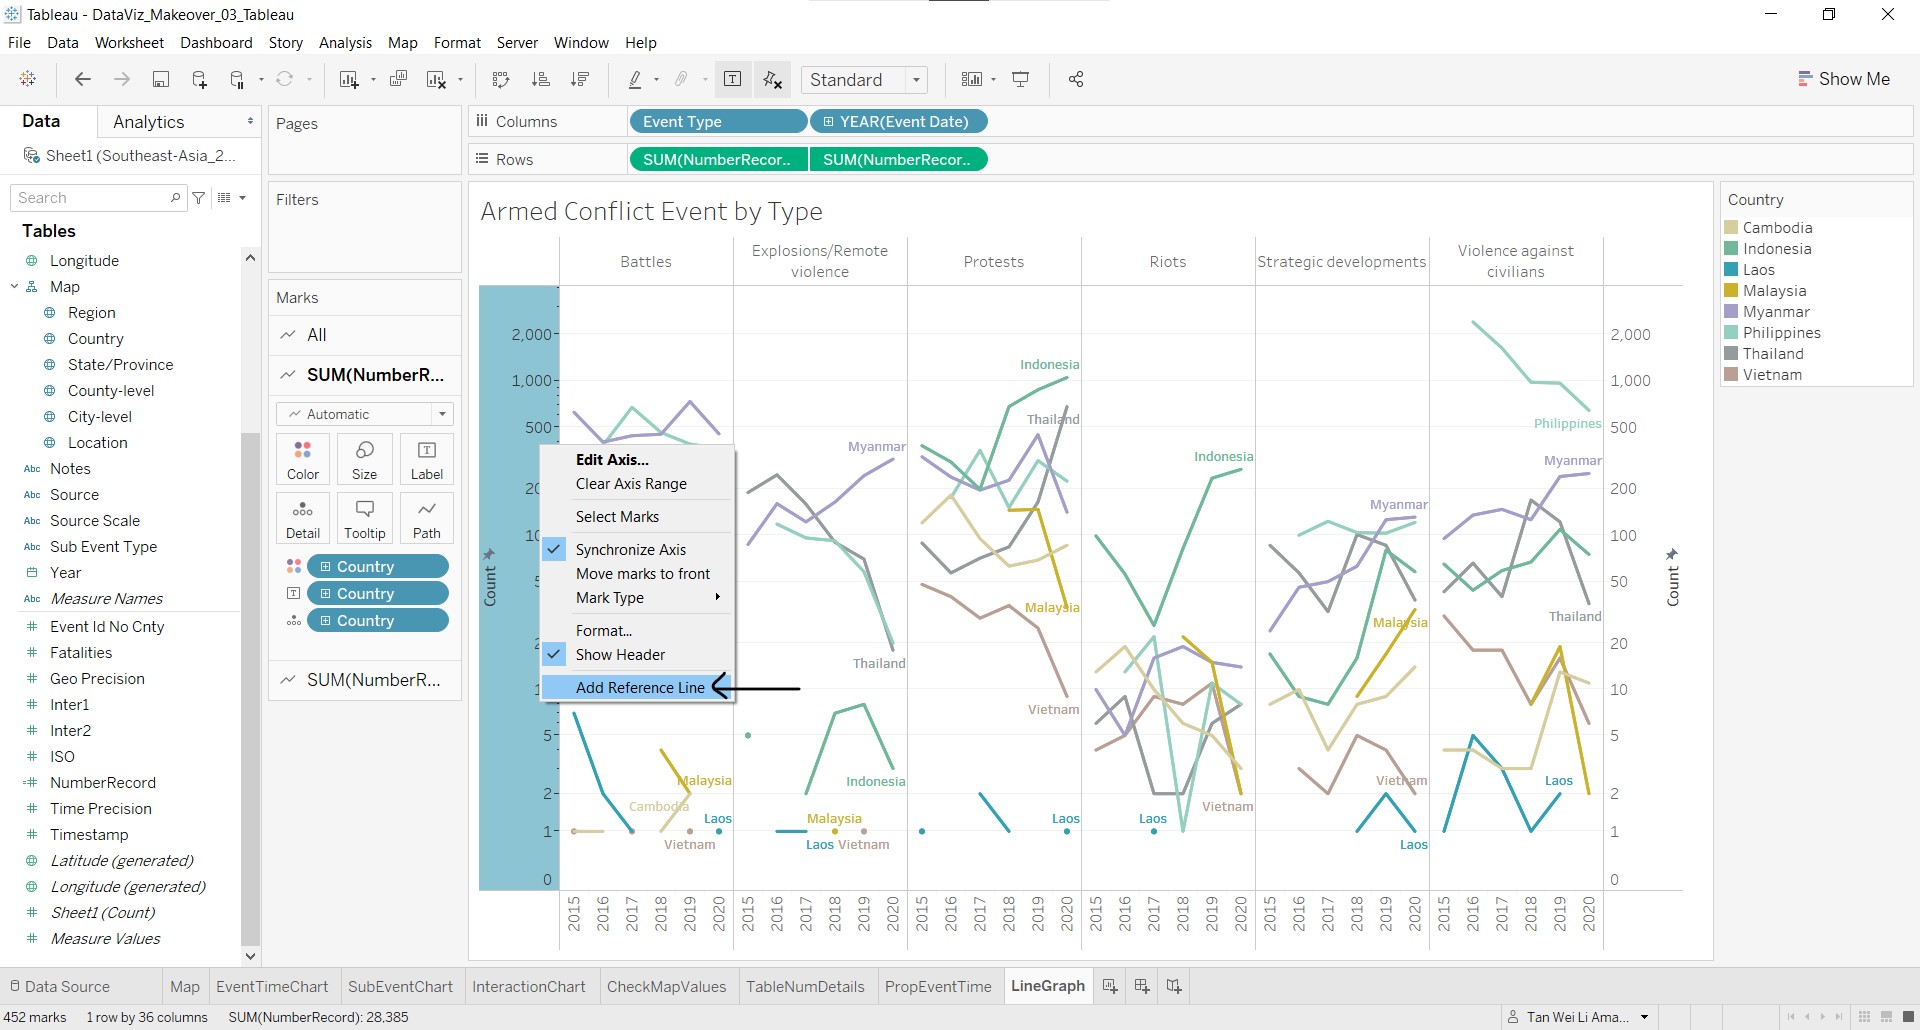Open Presentation mode from the toolbar
Image resolution: width=1920 pixels, height=1030 pixels.
(x=1021, y=80)
